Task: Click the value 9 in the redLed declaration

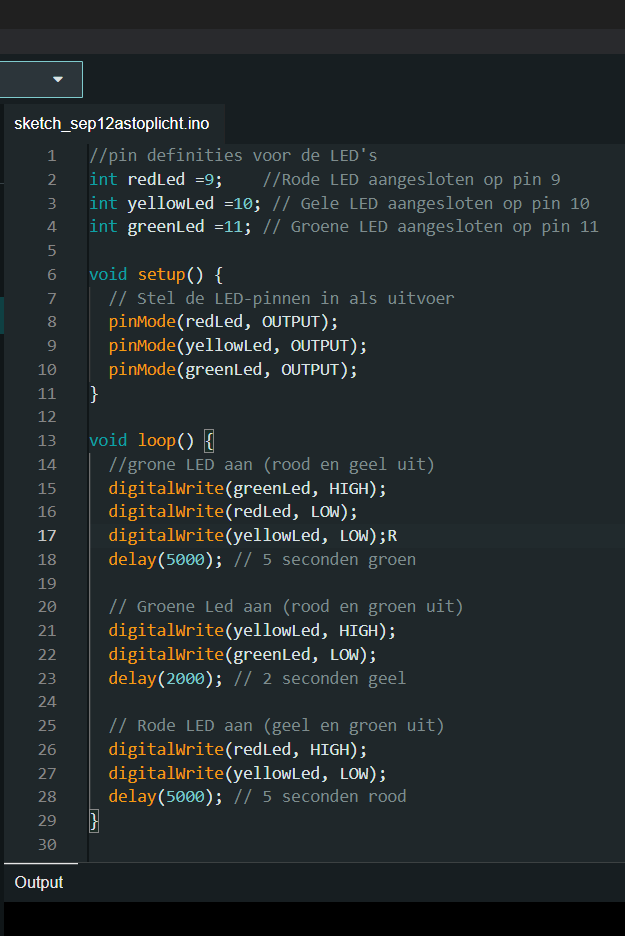Action: point(208,179)
